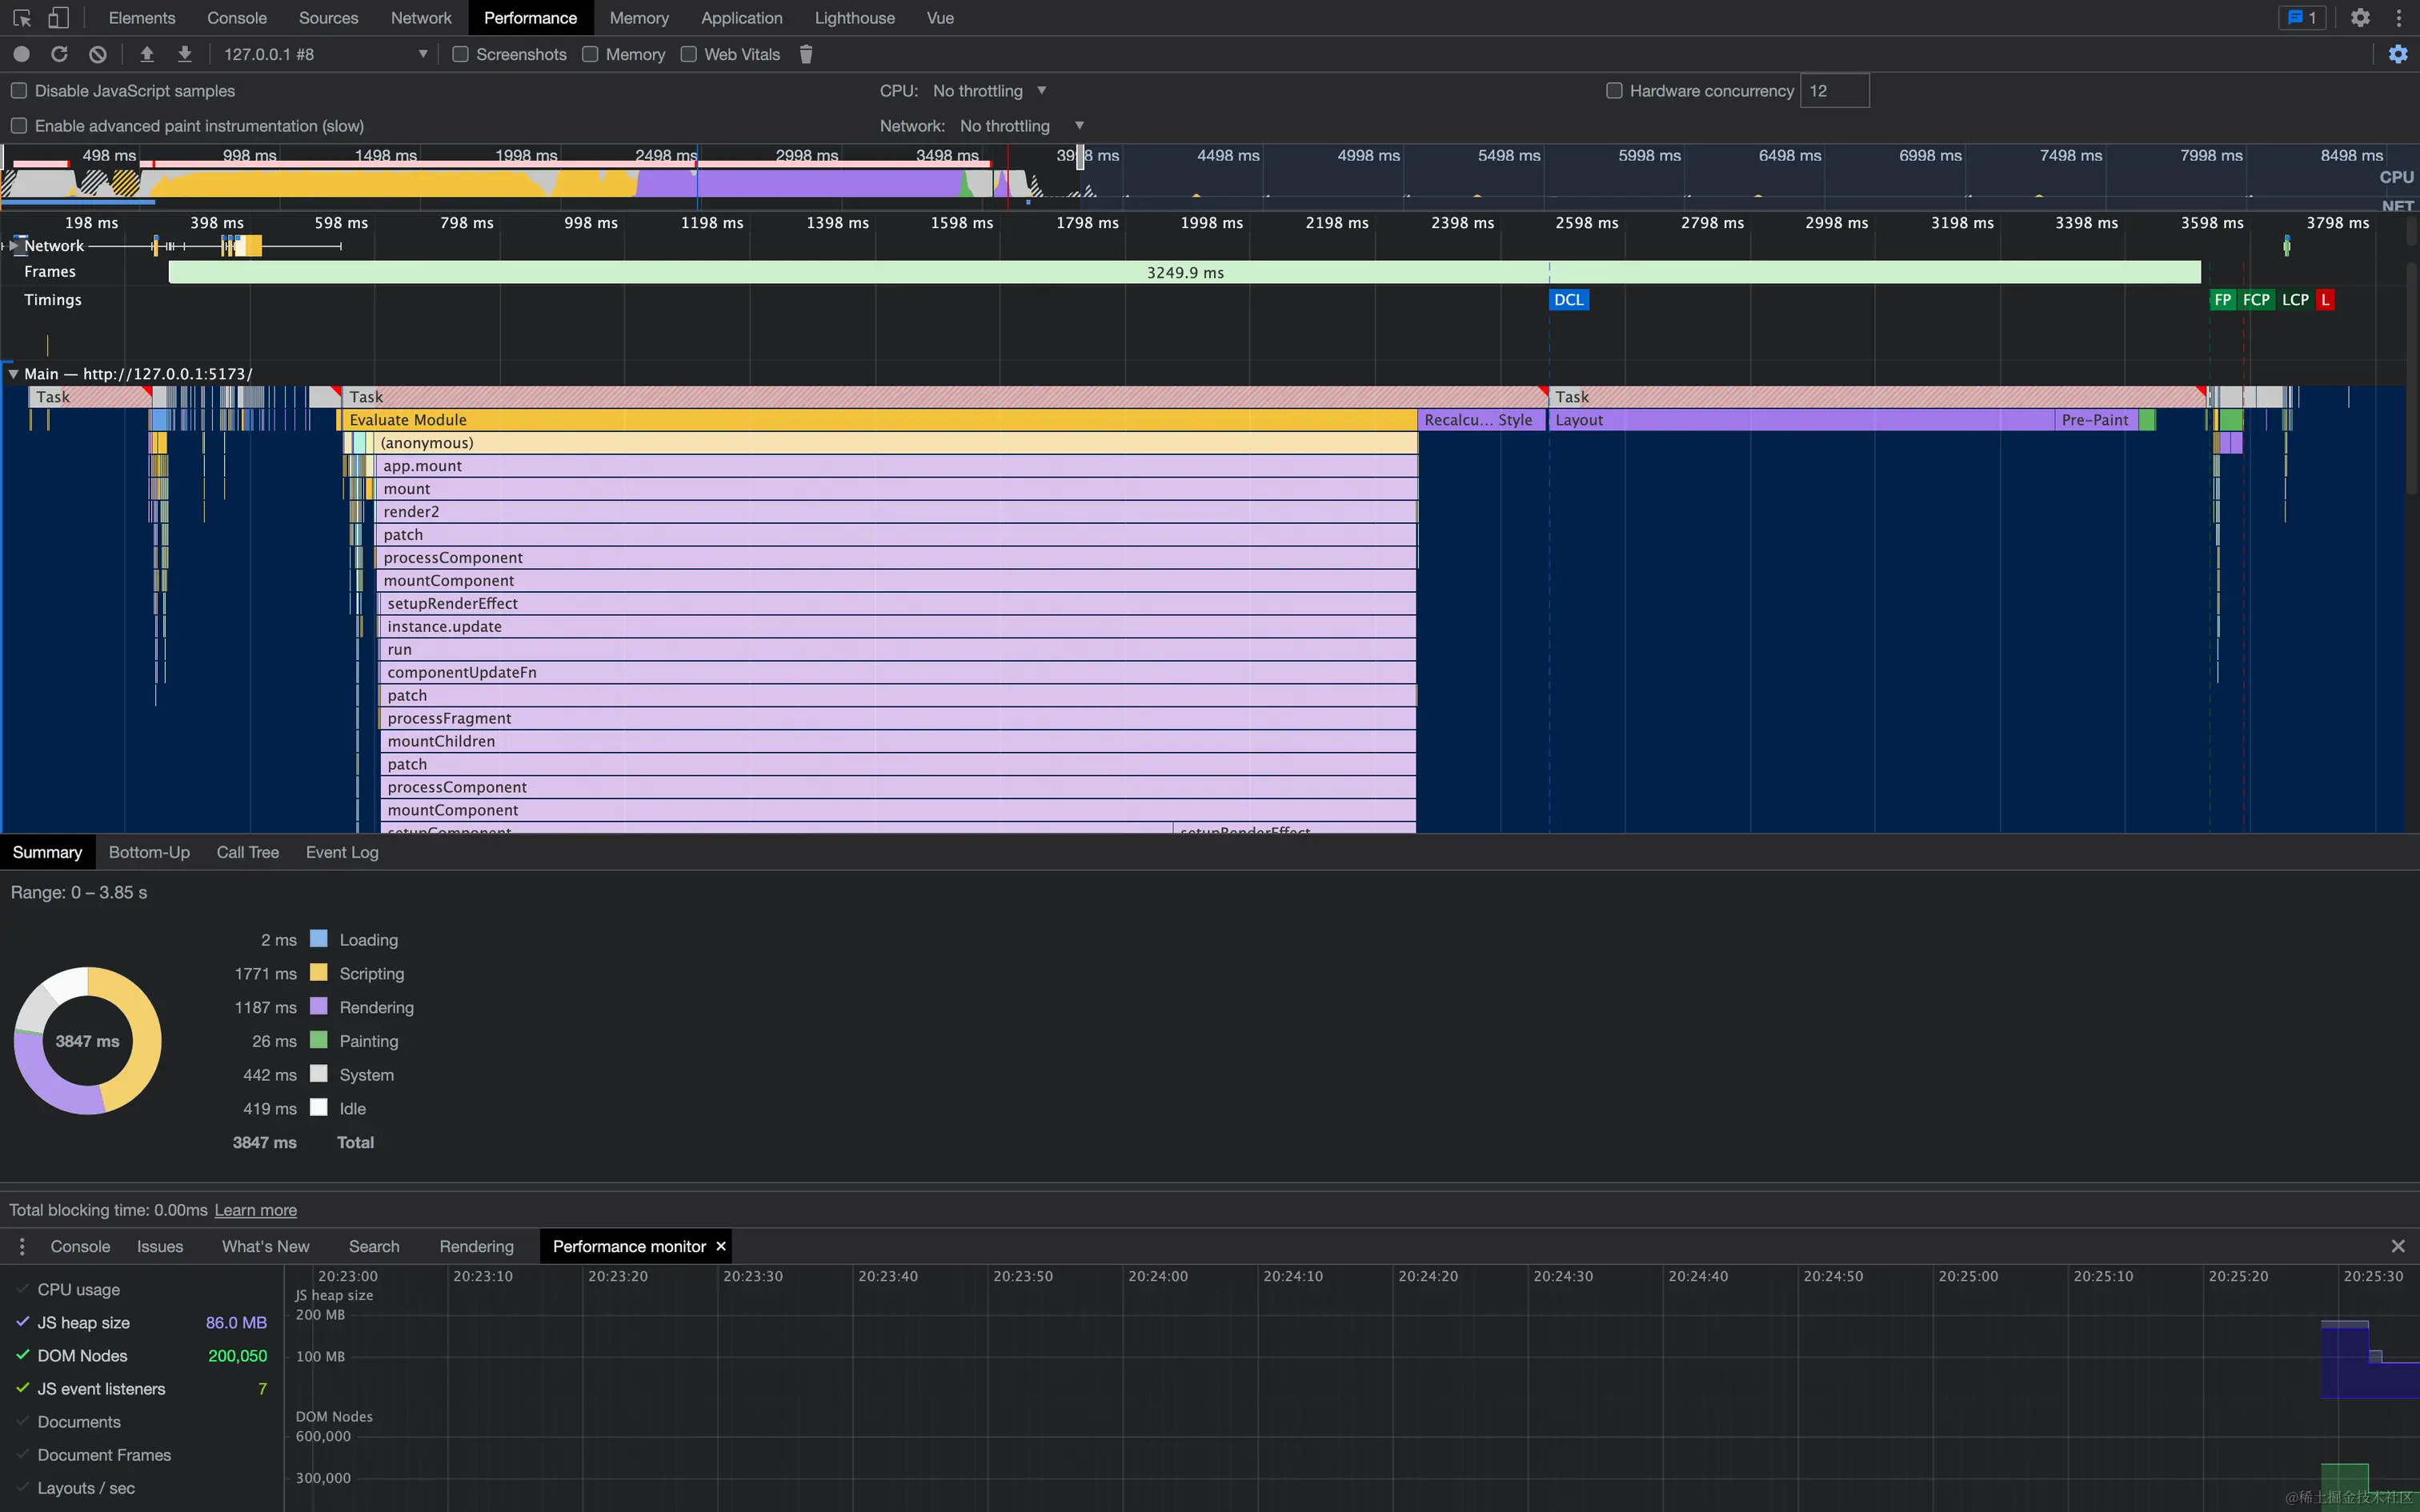
Task: Clear the recording with the clear icon
Action: [x=97, y=54]
